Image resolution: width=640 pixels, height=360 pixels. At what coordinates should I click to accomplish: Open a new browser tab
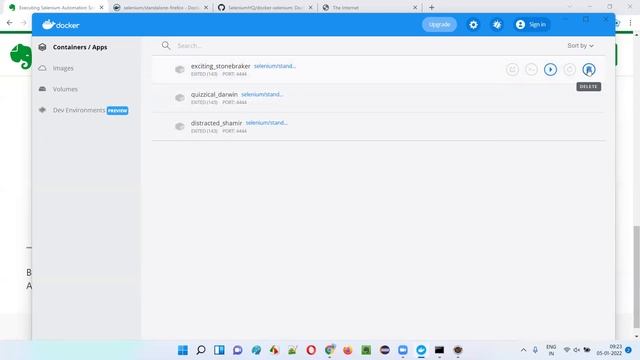(x=431, y=7)
